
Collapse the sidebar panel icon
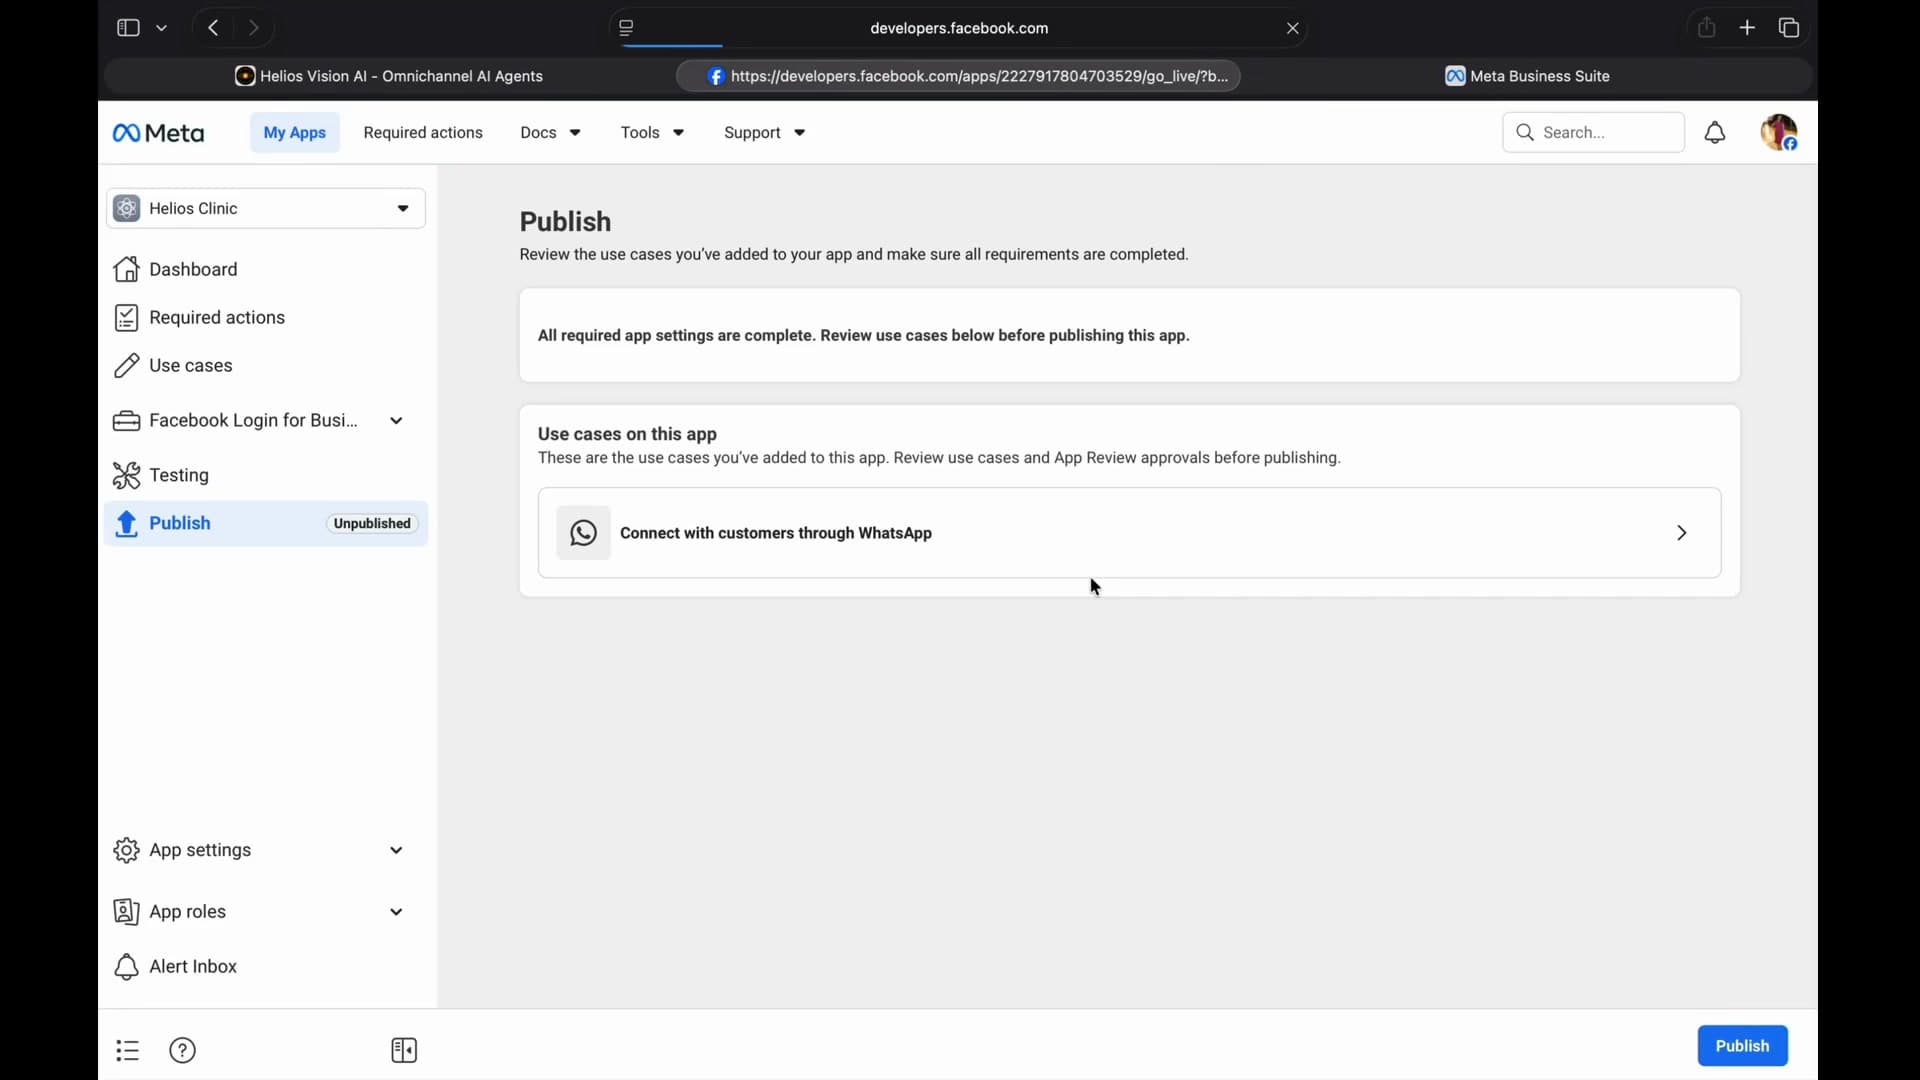(404, 1051)
